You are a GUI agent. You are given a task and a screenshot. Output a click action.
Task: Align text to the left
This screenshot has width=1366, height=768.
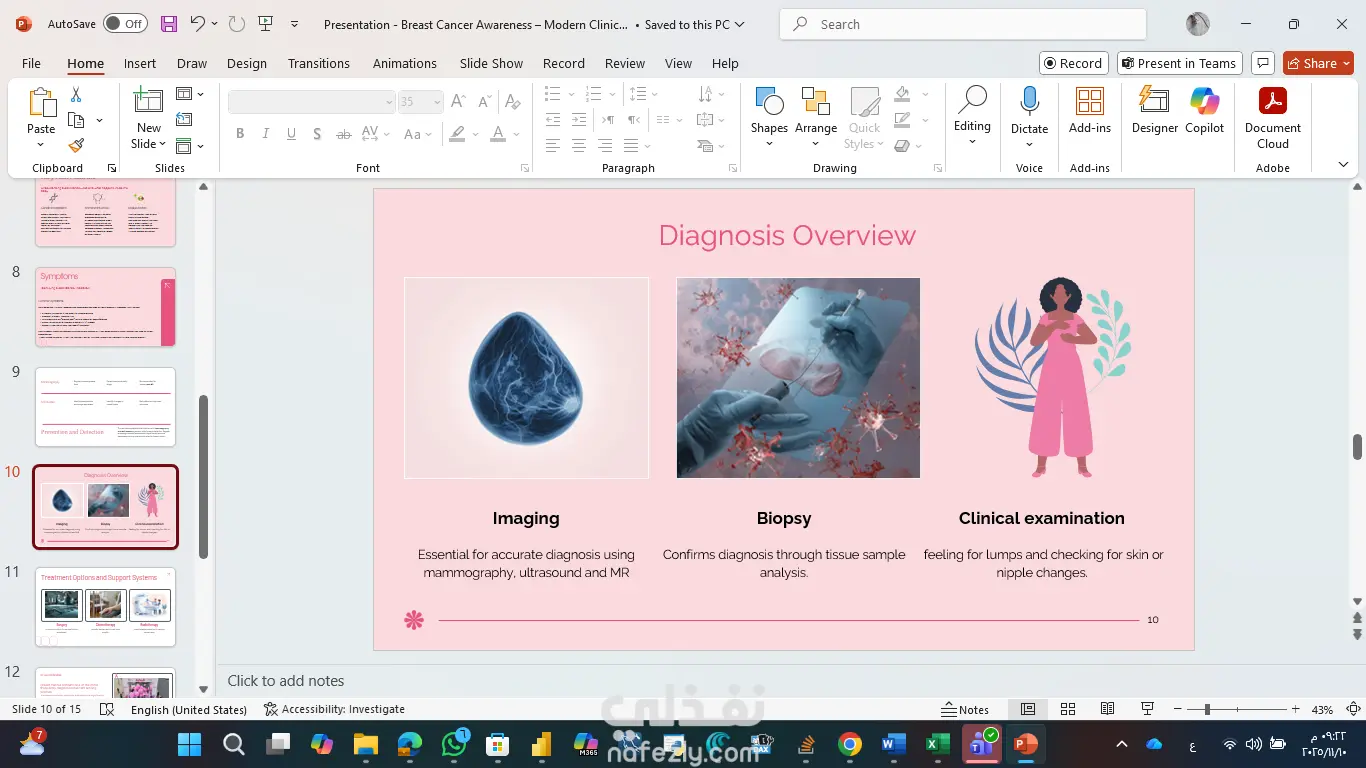coord(553,146)
